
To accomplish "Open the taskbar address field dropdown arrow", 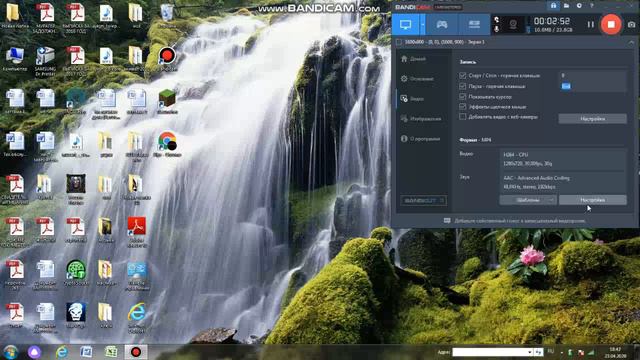I will coord(530,352).
